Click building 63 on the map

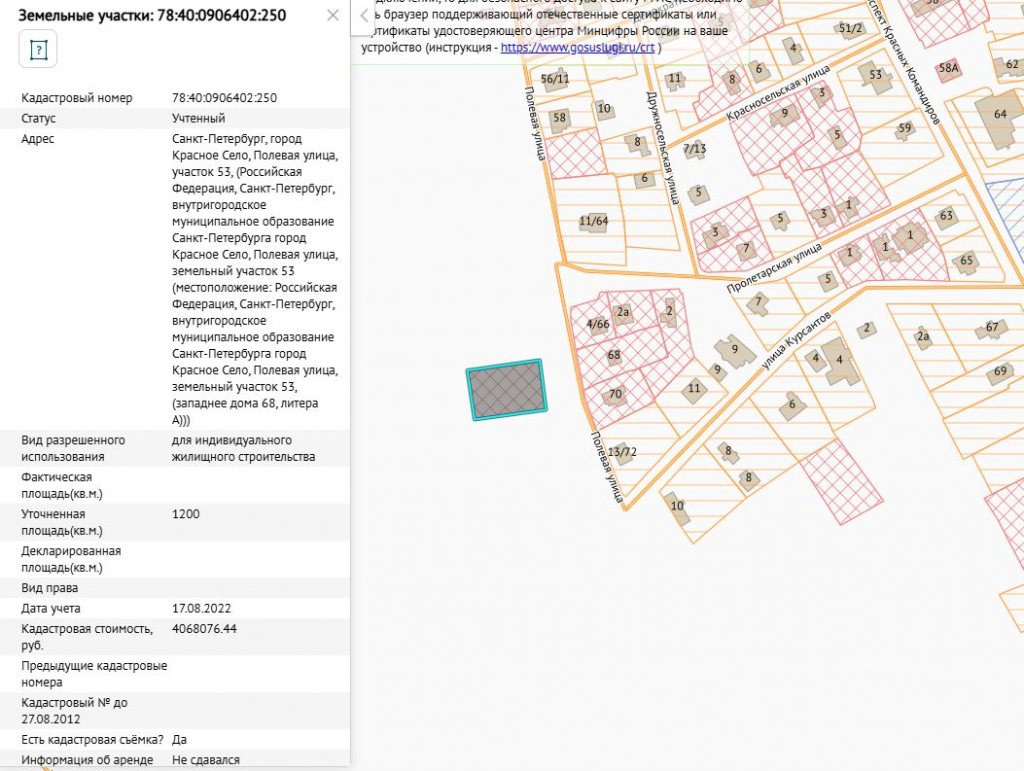(x=946, y=216)
